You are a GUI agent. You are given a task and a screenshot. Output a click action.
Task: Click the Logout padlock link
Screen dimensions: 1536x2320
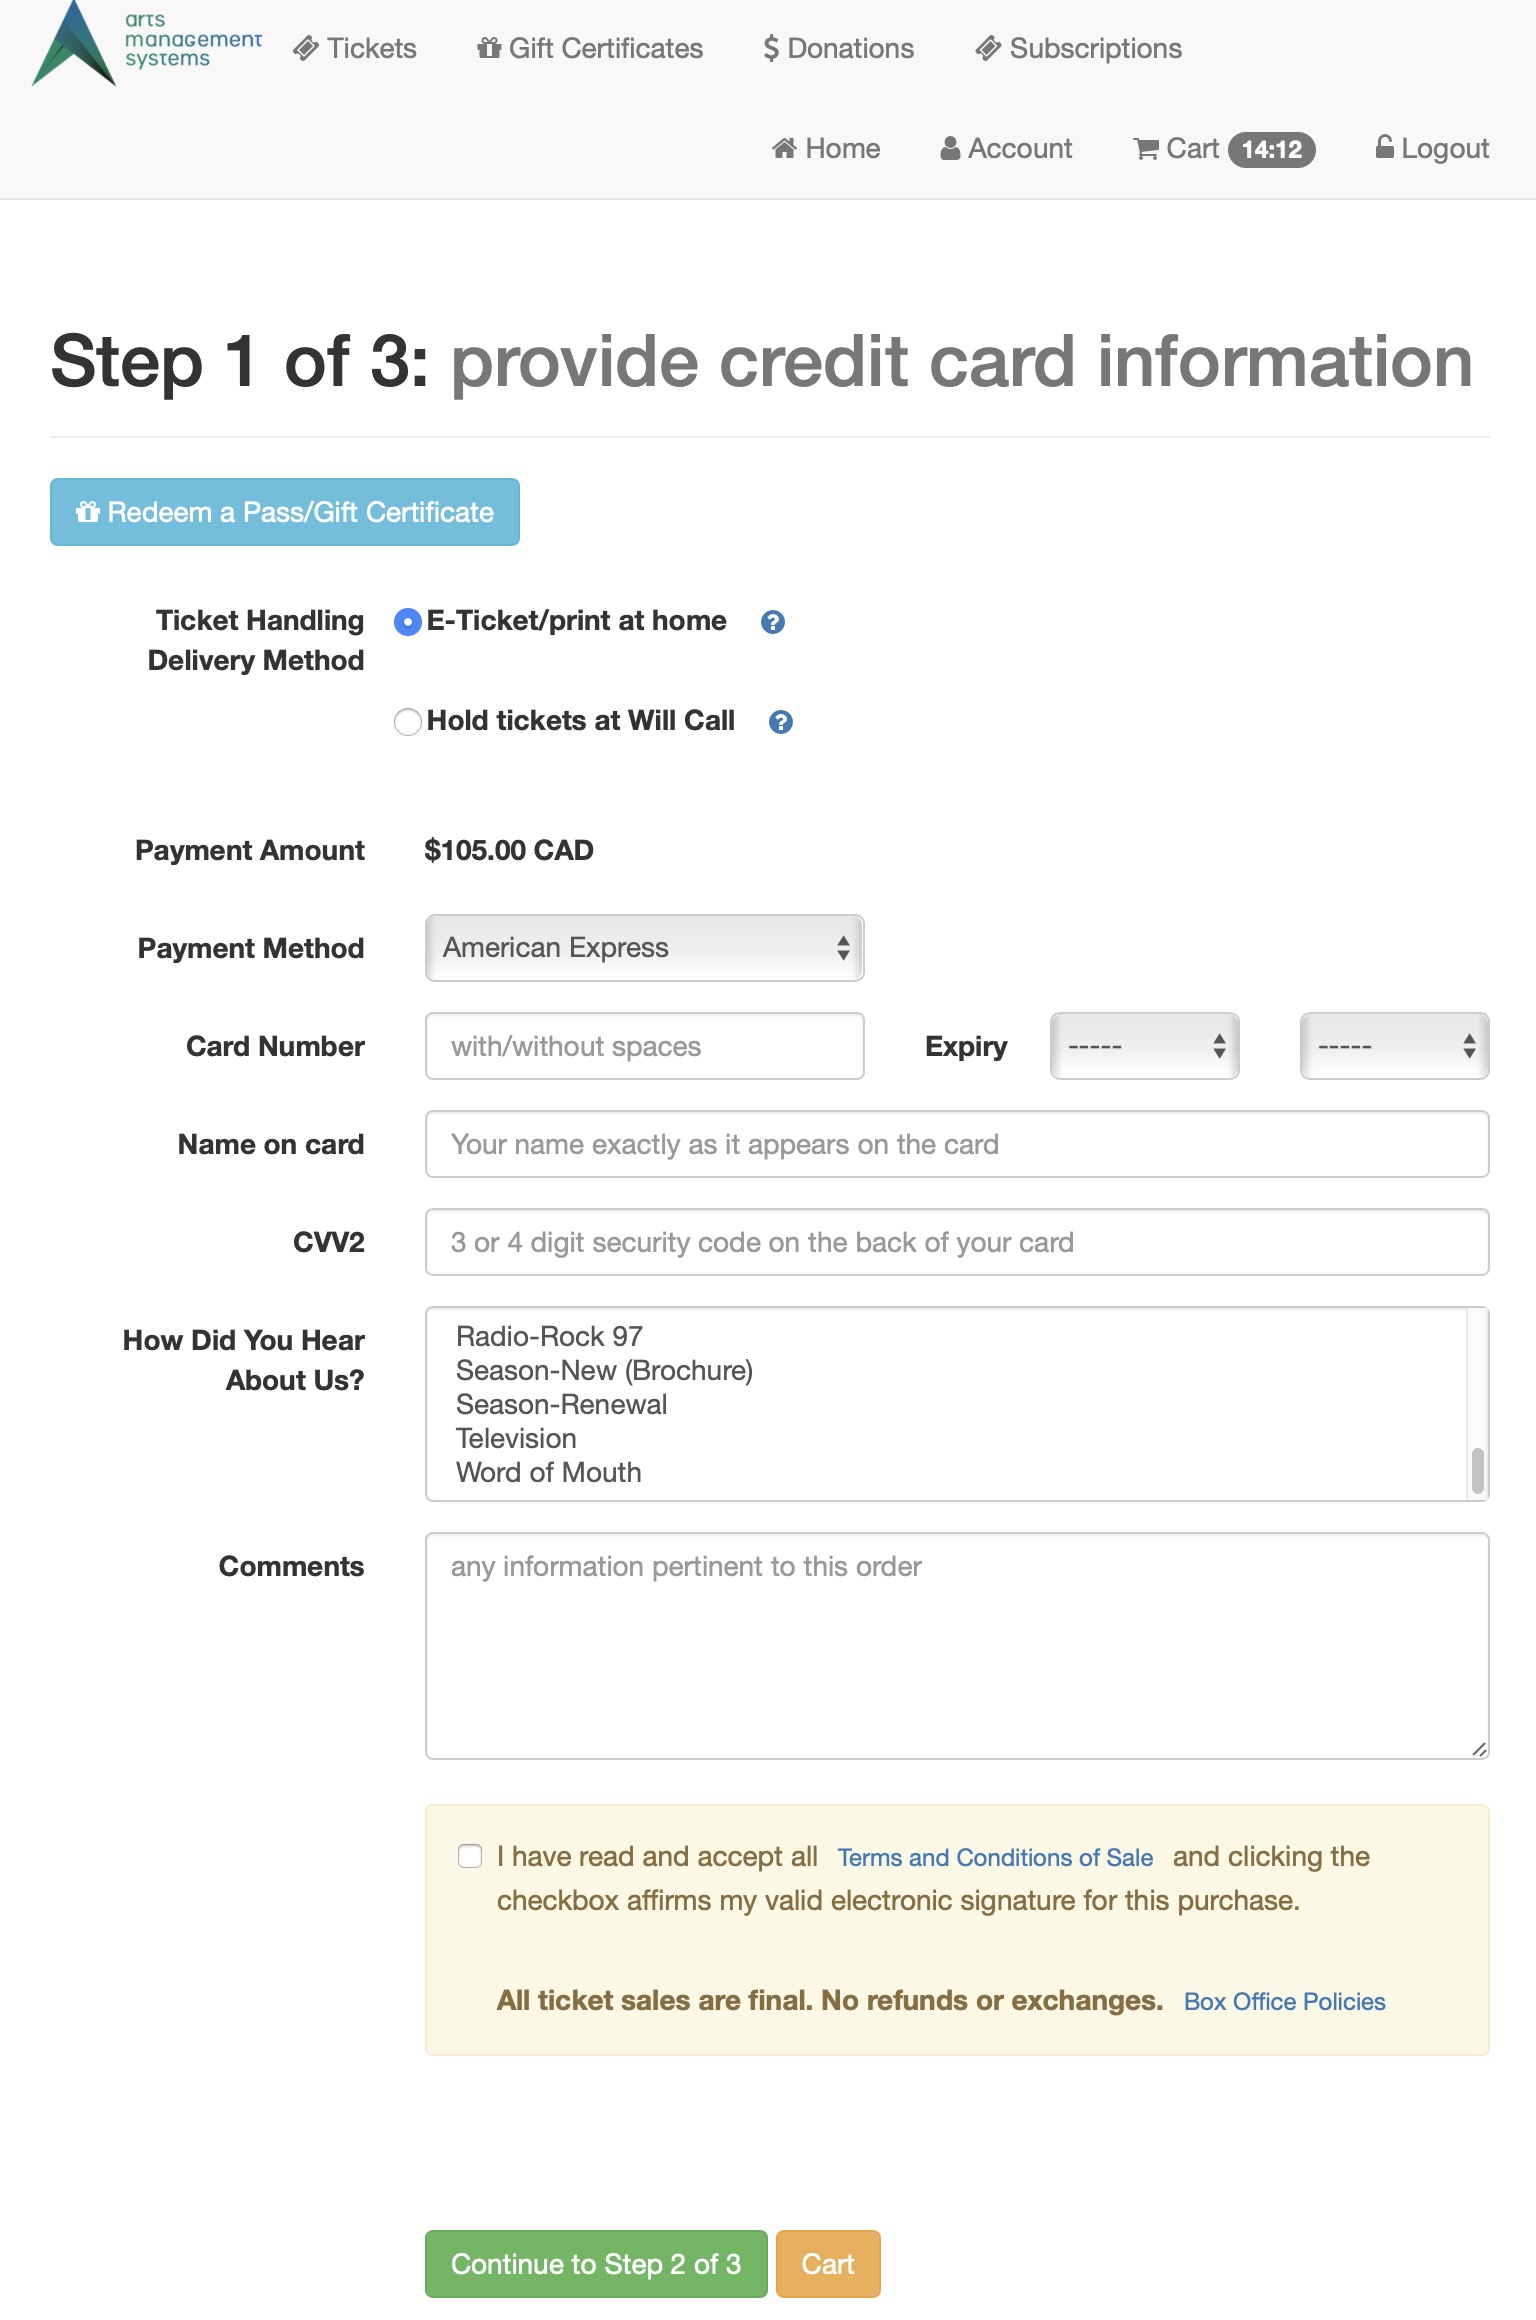coord(1432,148)
